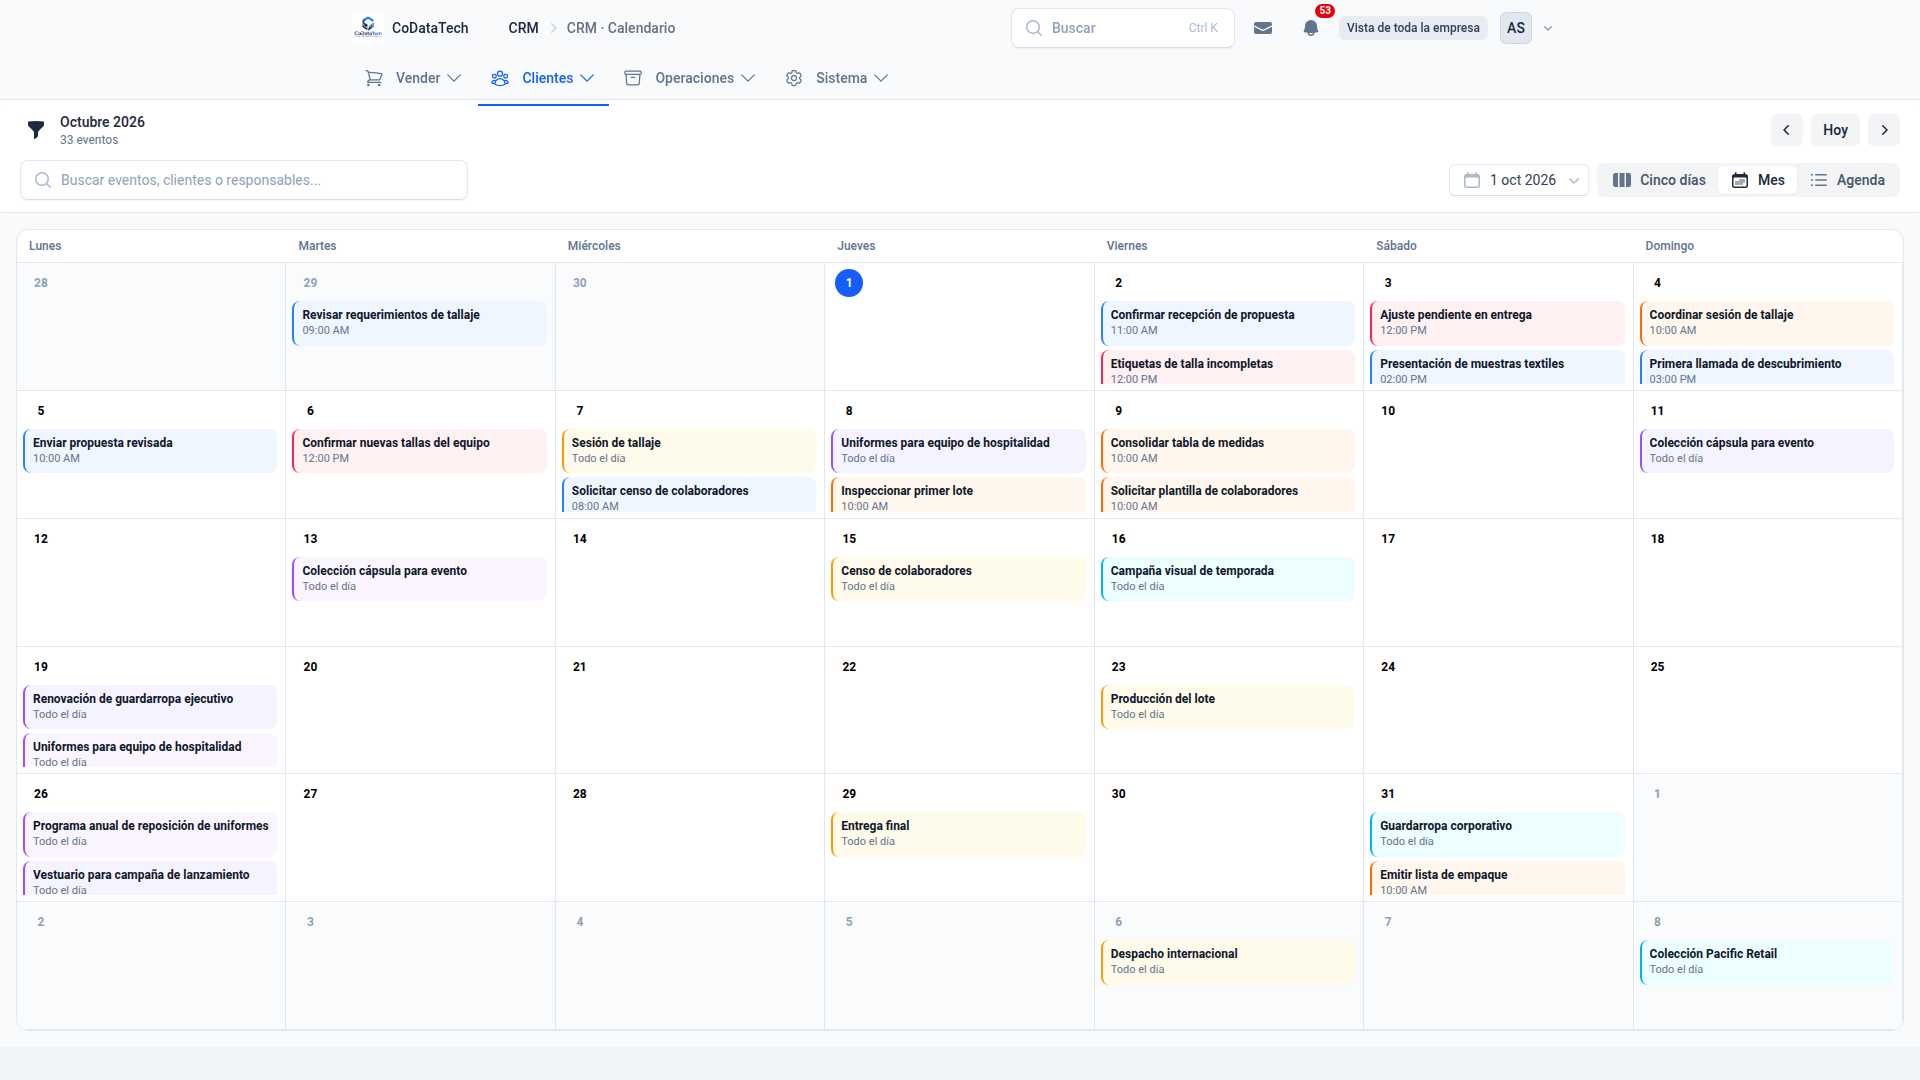
Task: Click the CRM breadcrumb link
Action: (x=523, y=28)
